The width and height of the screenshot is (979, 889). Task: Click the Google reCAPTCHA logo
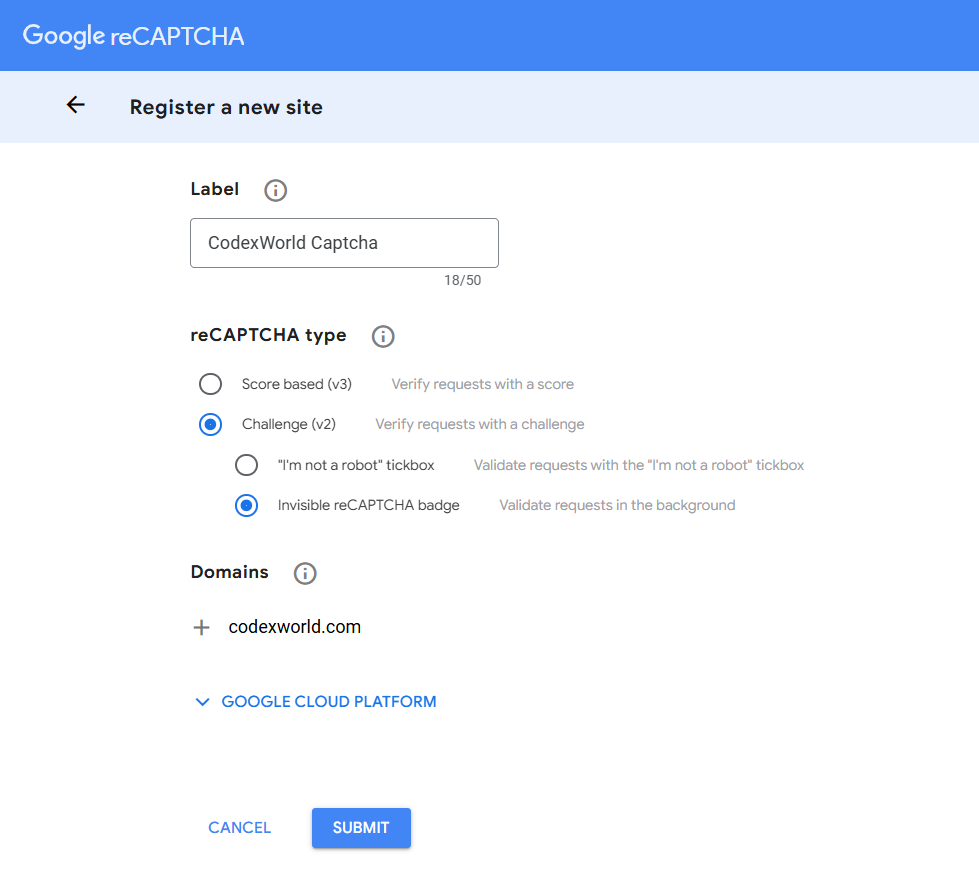[x=133, y=36]
